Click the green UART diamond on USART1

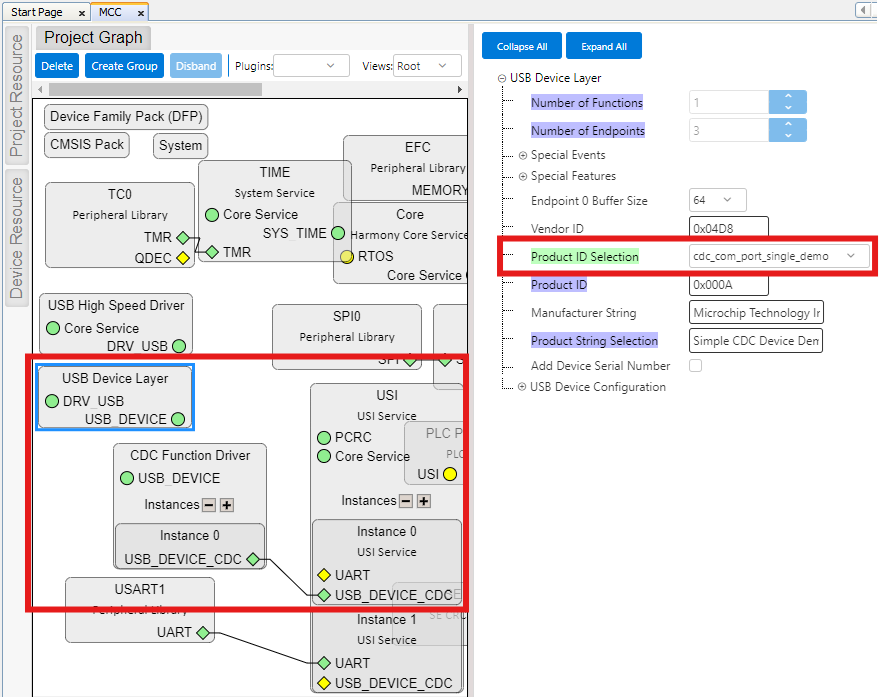pyautogui.click(x=202, y=632)
